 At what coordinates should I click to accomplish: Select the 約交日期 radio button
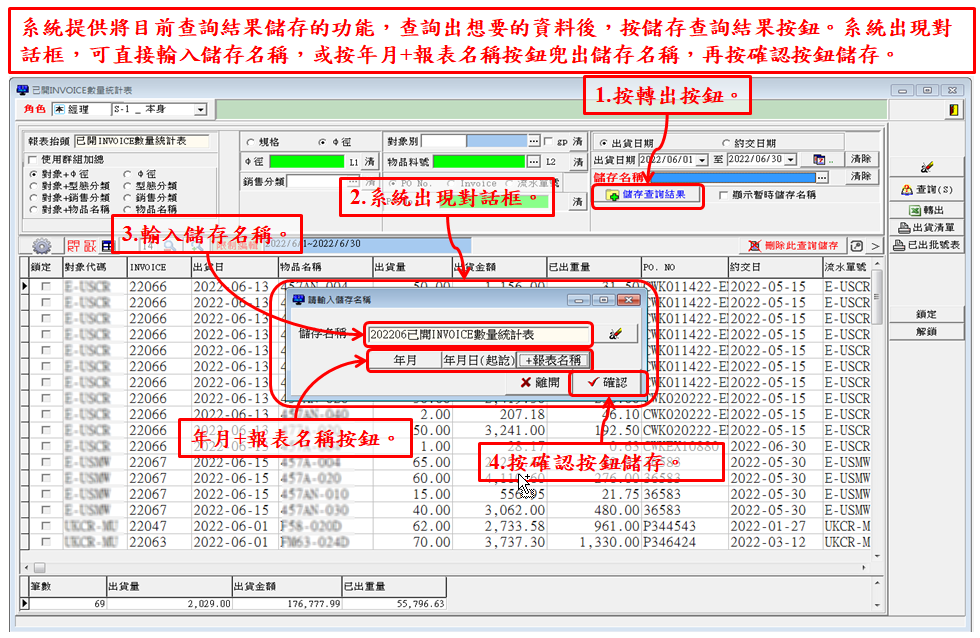(x=726, y=143)
